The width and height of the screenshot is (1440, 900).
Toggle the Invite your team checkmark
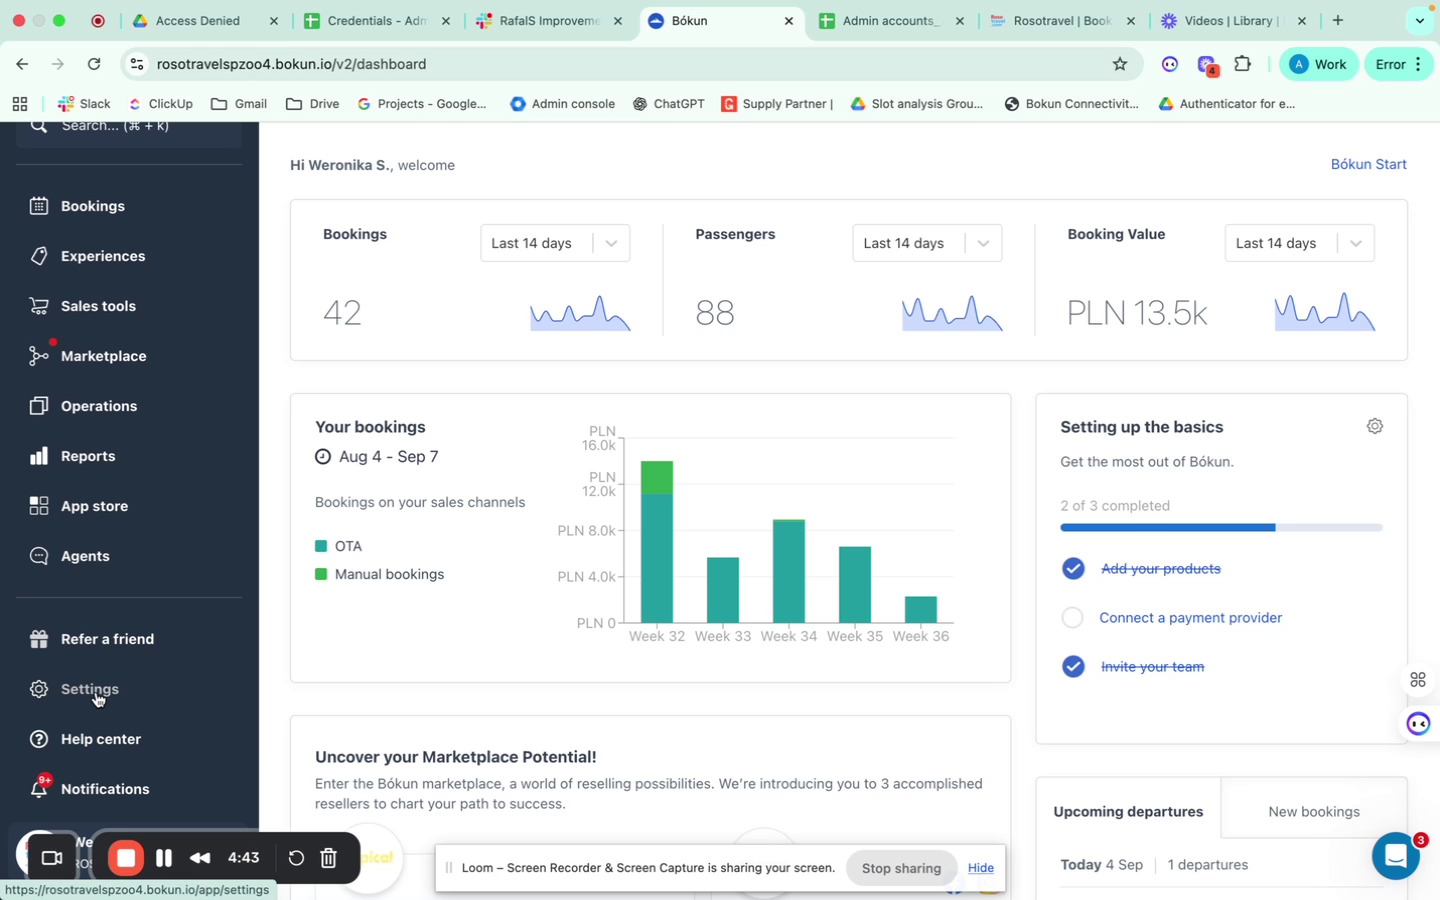pos(1073,667)
